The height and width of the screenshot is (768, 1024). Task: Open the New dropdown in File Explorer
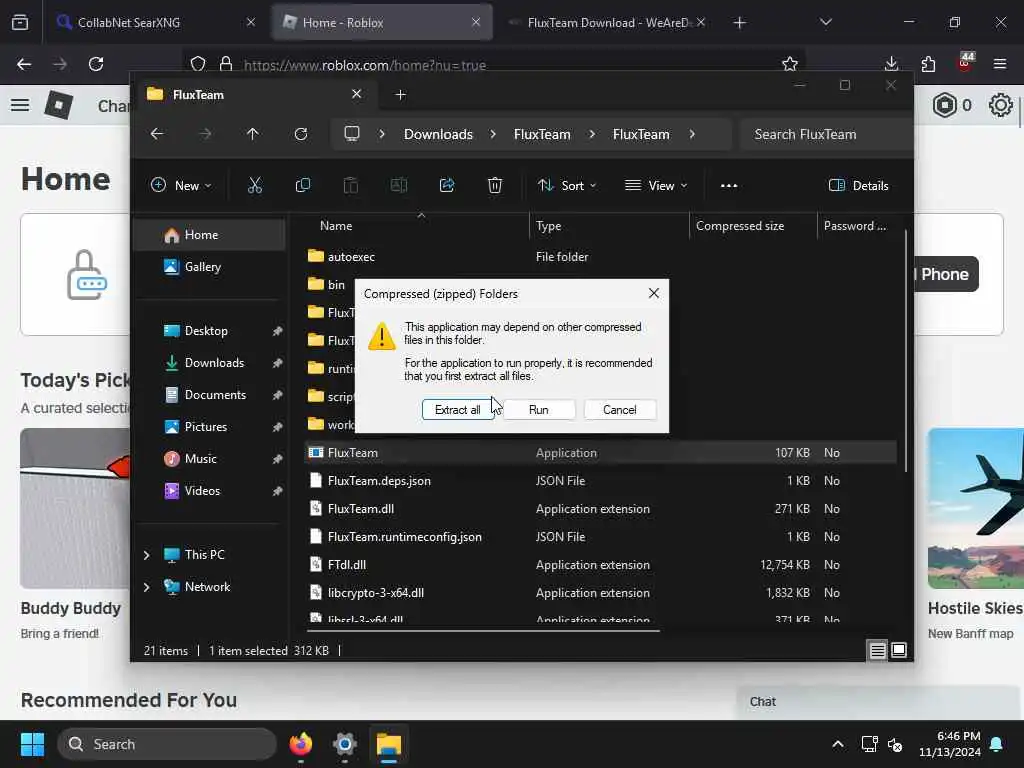(x=181, y=185)
